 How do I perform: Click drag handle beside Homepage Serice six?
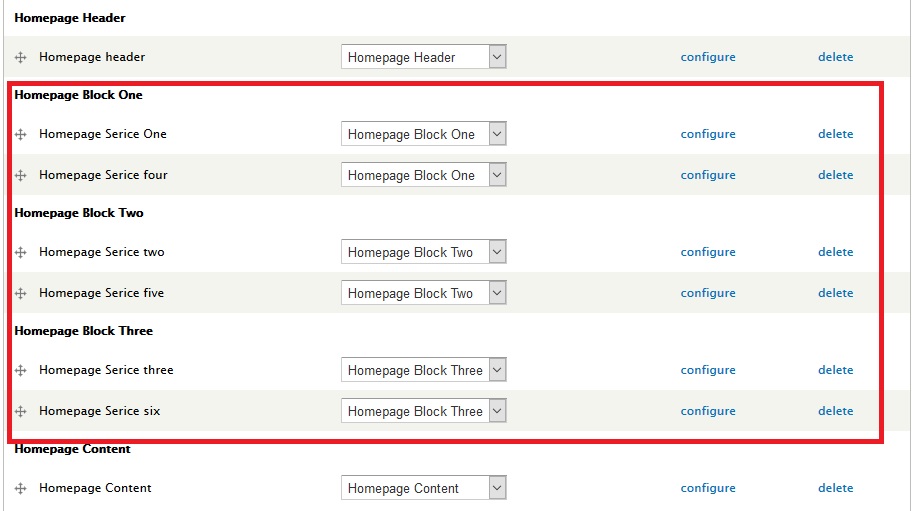[21, 412]
